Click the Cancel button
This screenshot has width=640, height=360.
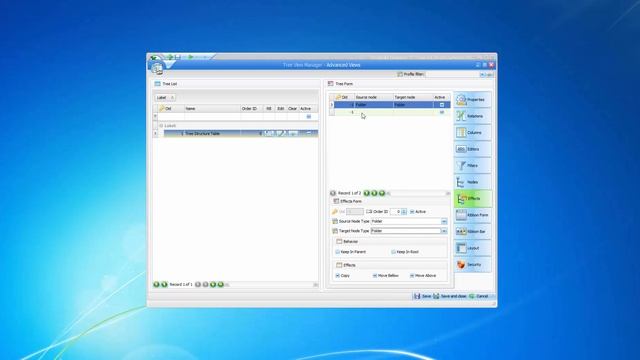(479, 296)
